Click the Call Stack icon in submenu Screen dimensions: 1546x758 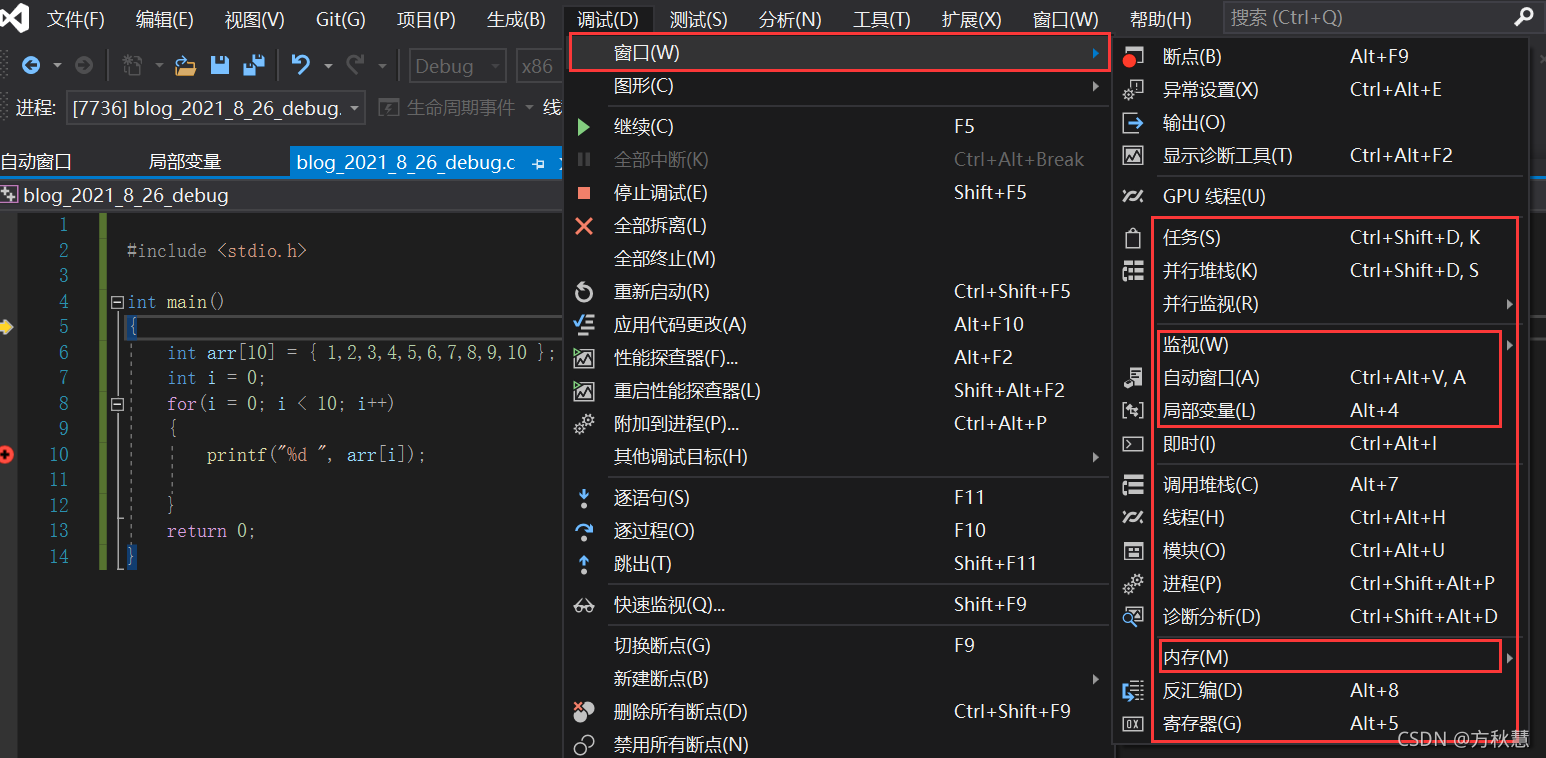coord(1132,485)
